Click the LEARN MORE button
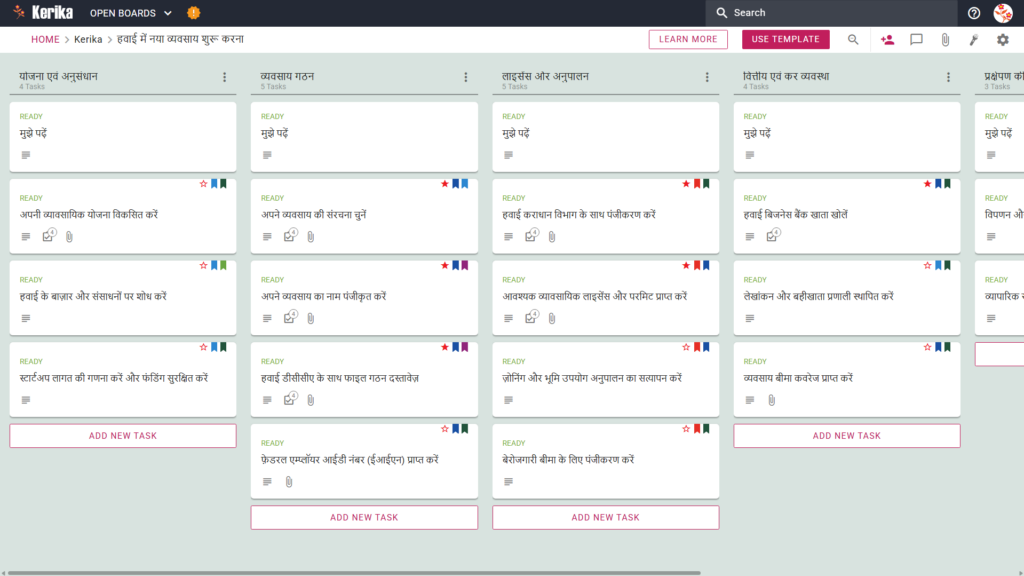The width and height of the screenshot is (1024, 576). [688, 39]
